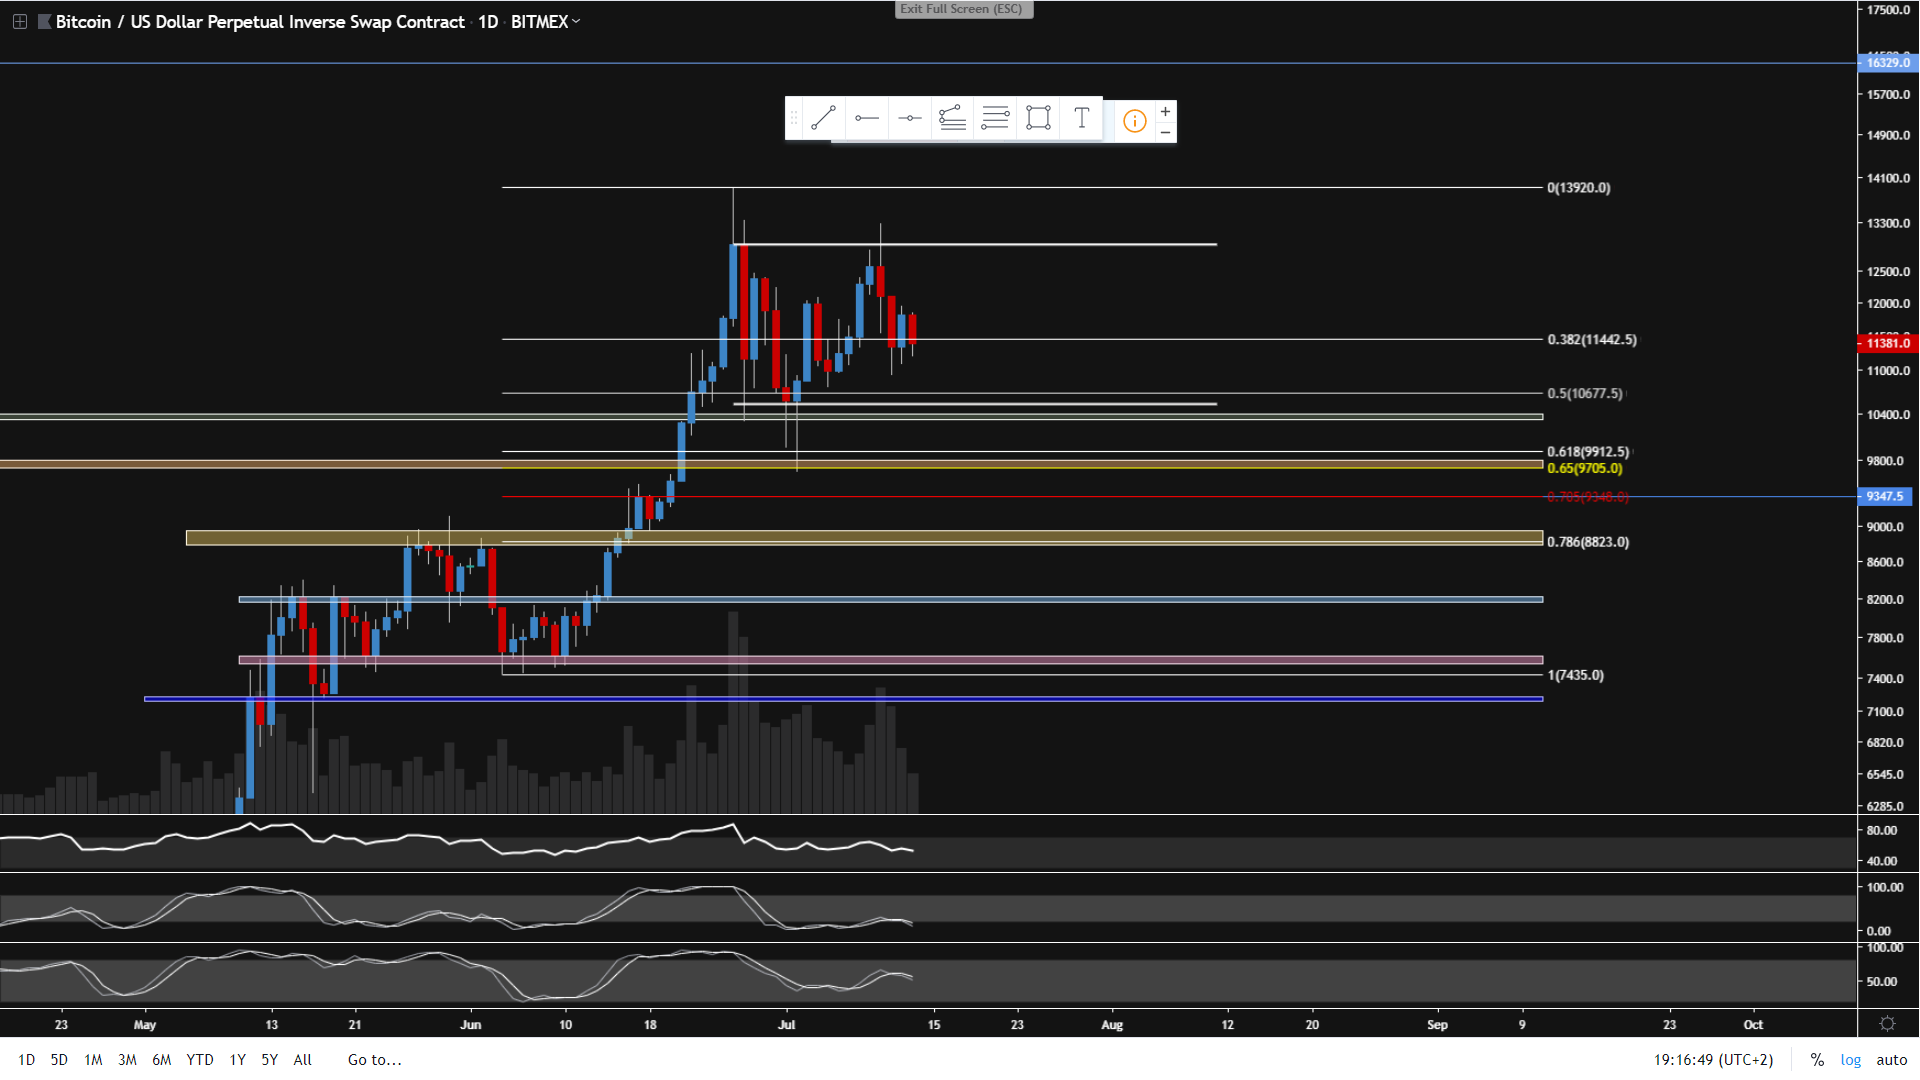Open chart settings gear icon
The width and height of the screenshot is (1920, 1080).
tap(1887, 1024)
